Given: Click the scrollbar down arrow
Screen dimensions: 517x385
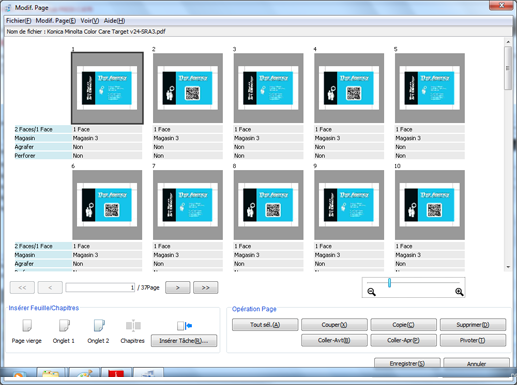Looking at the screenshot, I should tap(508, 267).
